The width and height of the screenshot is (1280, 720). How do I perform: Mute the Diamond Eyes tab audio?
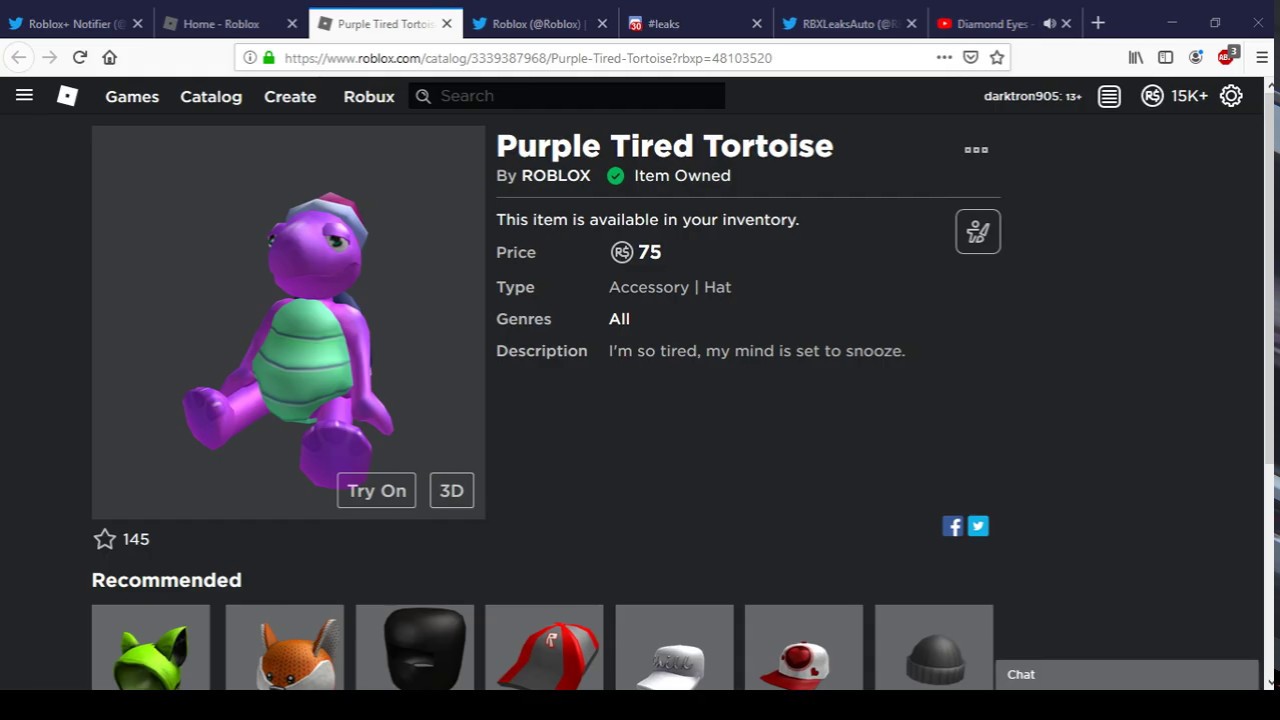tap(1049, 23)
